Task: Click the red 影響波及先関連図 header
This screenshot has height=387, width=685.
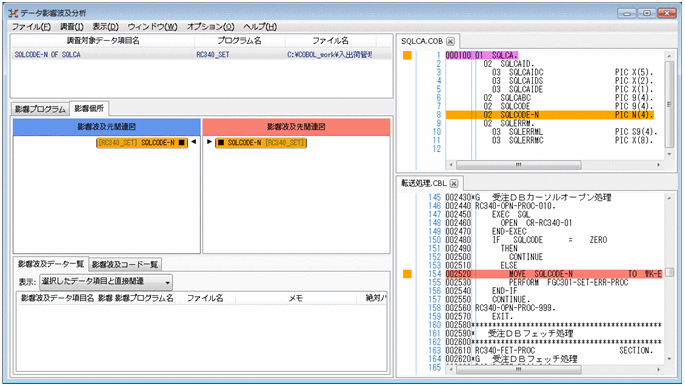Action: pyautogui.click(x=296, y=127)
